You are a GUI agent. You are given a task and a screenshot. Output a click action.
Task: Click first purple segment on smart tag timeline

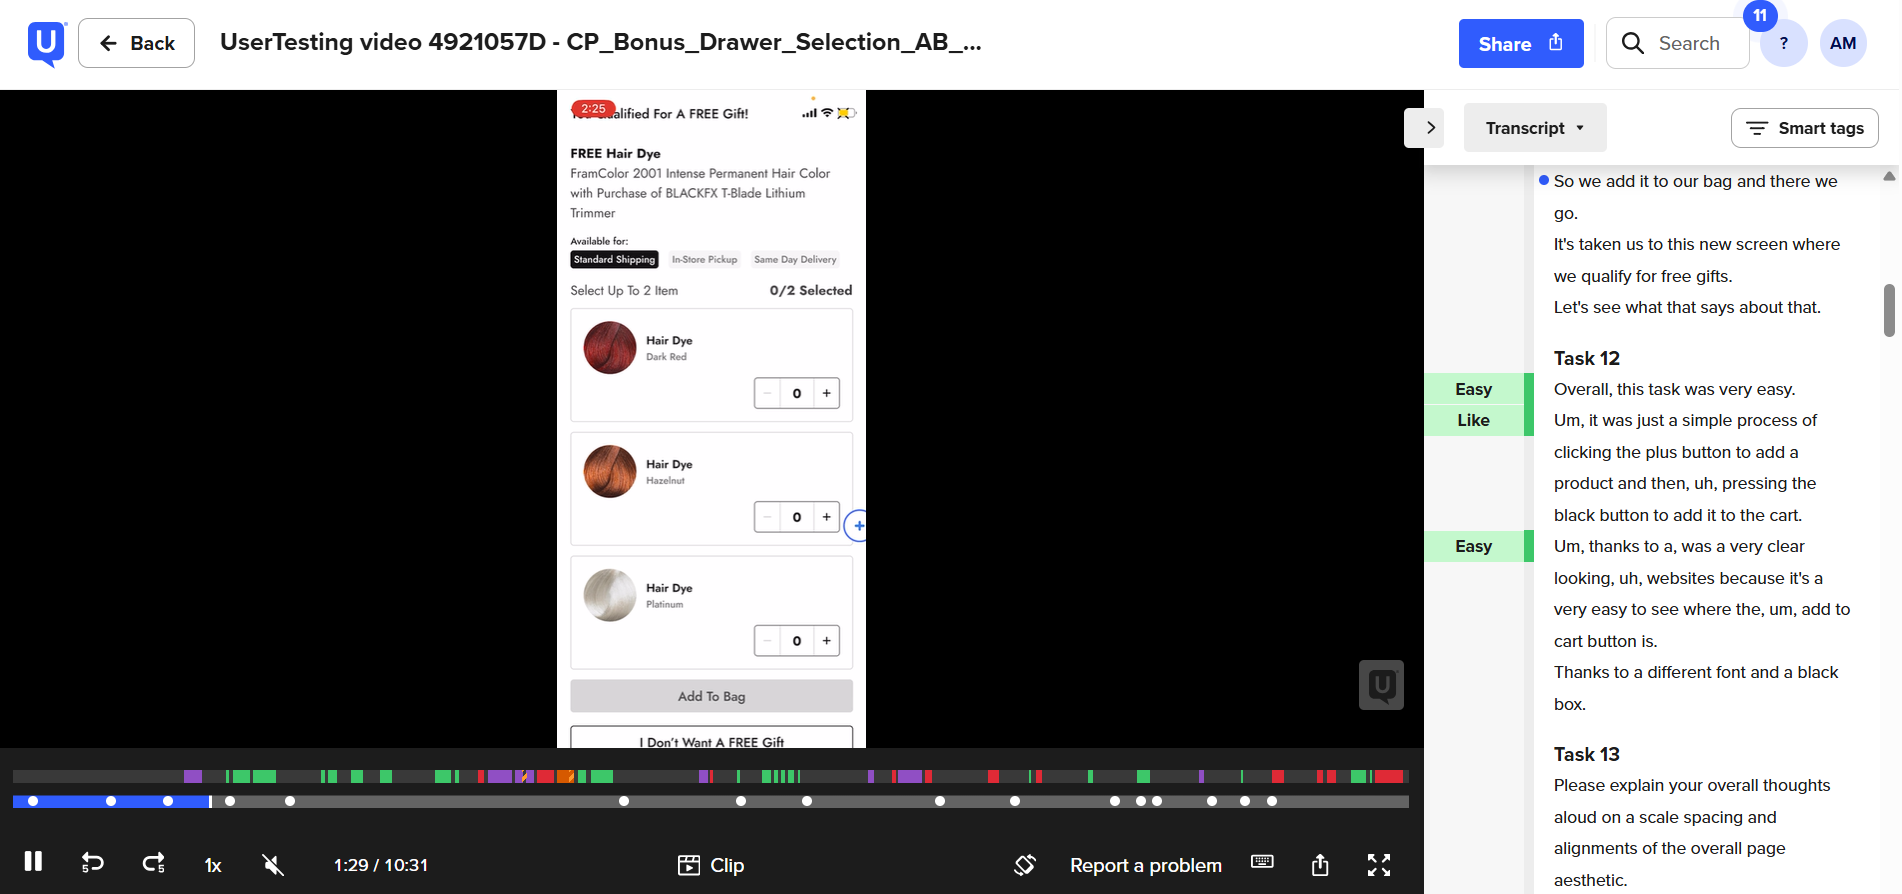(193, 776)
